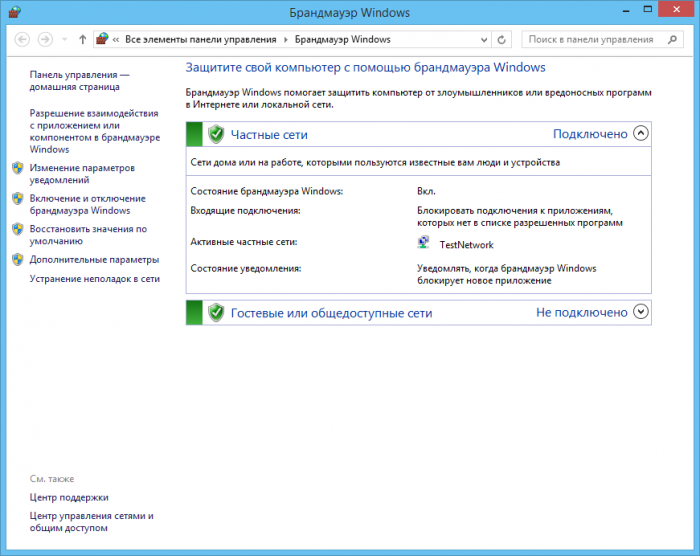Screen dimensions: 700x556
Task: Open the recent locations dropdown arrow
Action: pyautogui.click(x=65, y=40)
